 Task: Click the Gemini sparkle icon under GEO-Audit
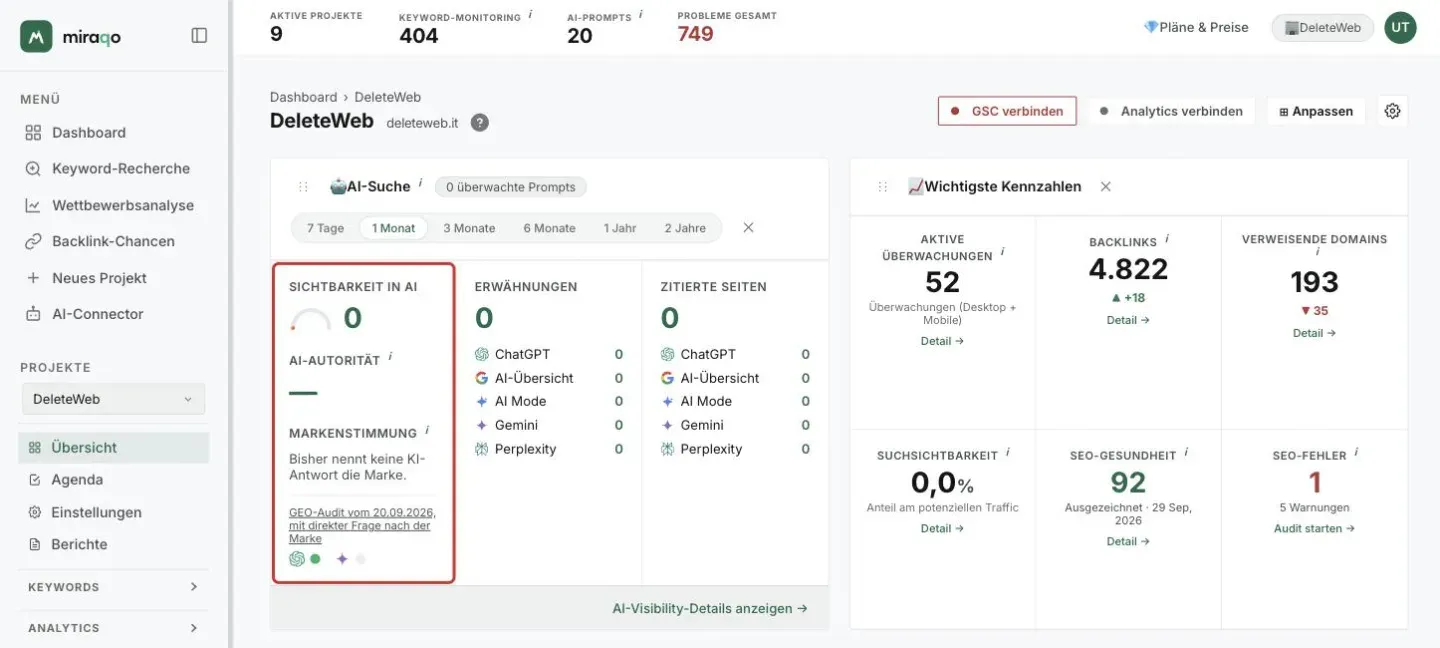(x=342, y=559)
